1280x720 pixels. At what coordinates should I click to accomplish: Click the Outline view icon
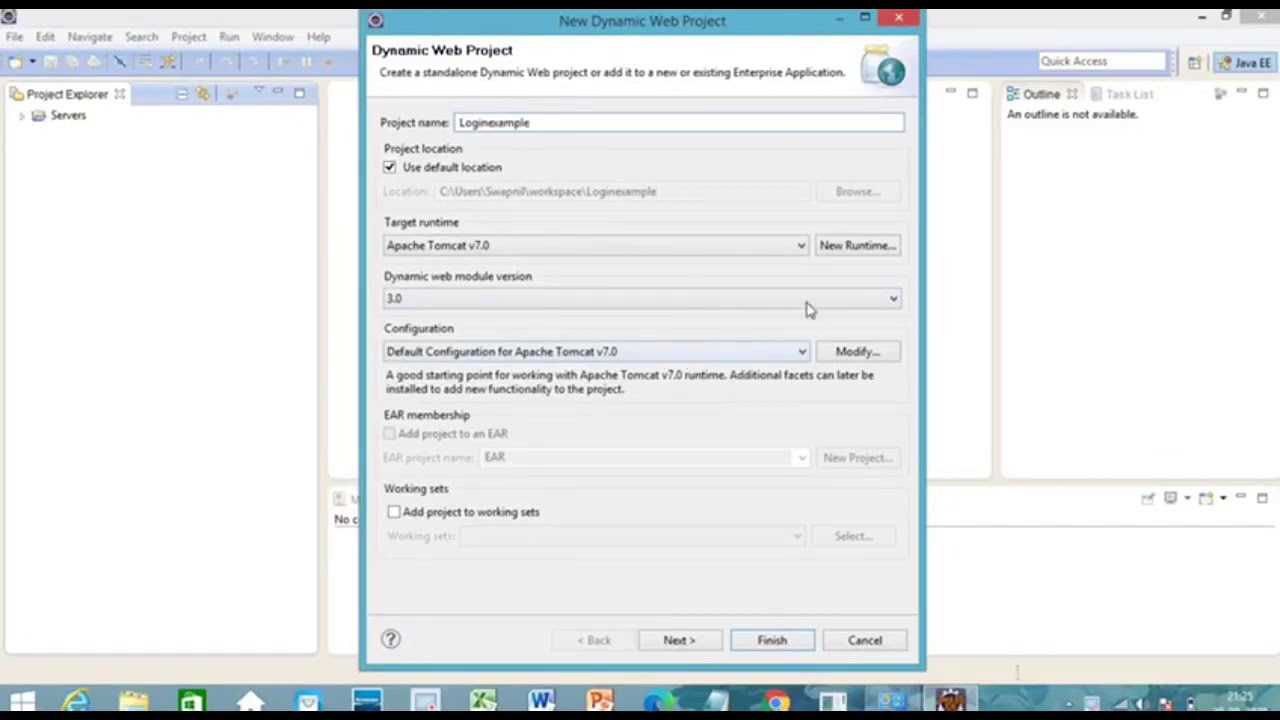1013,93
